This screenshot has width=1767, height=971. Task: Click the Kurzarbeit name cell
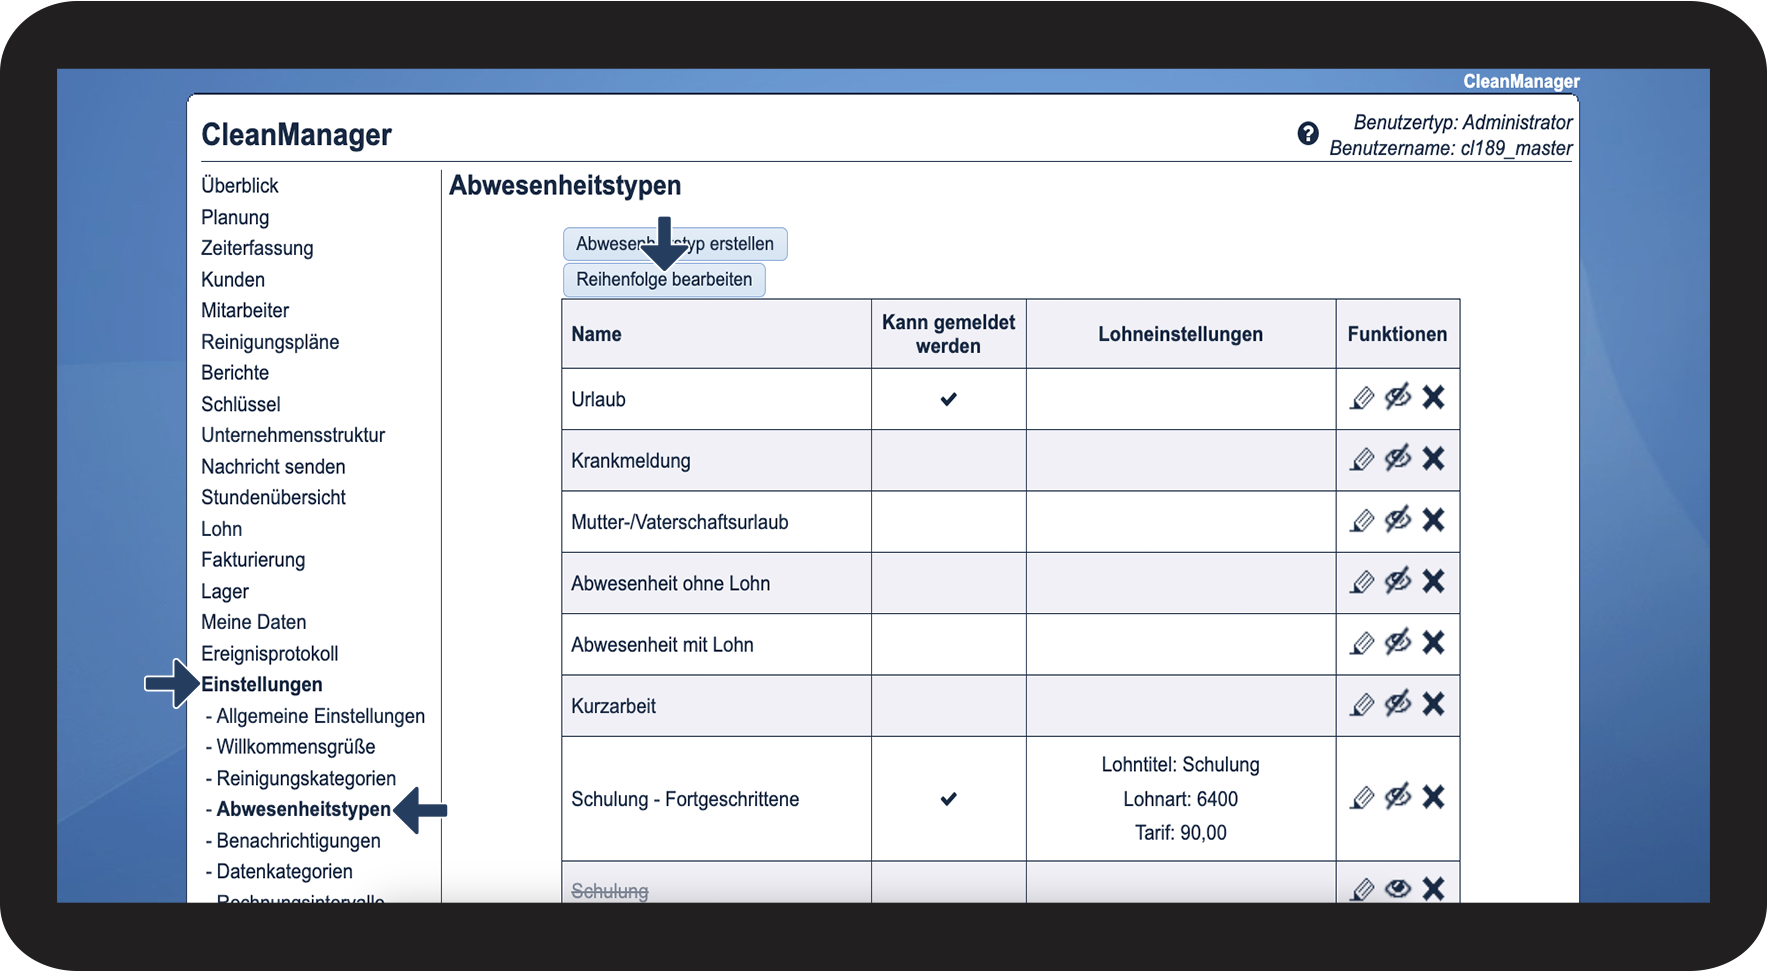pyautogui.click(x=716, y=706)
